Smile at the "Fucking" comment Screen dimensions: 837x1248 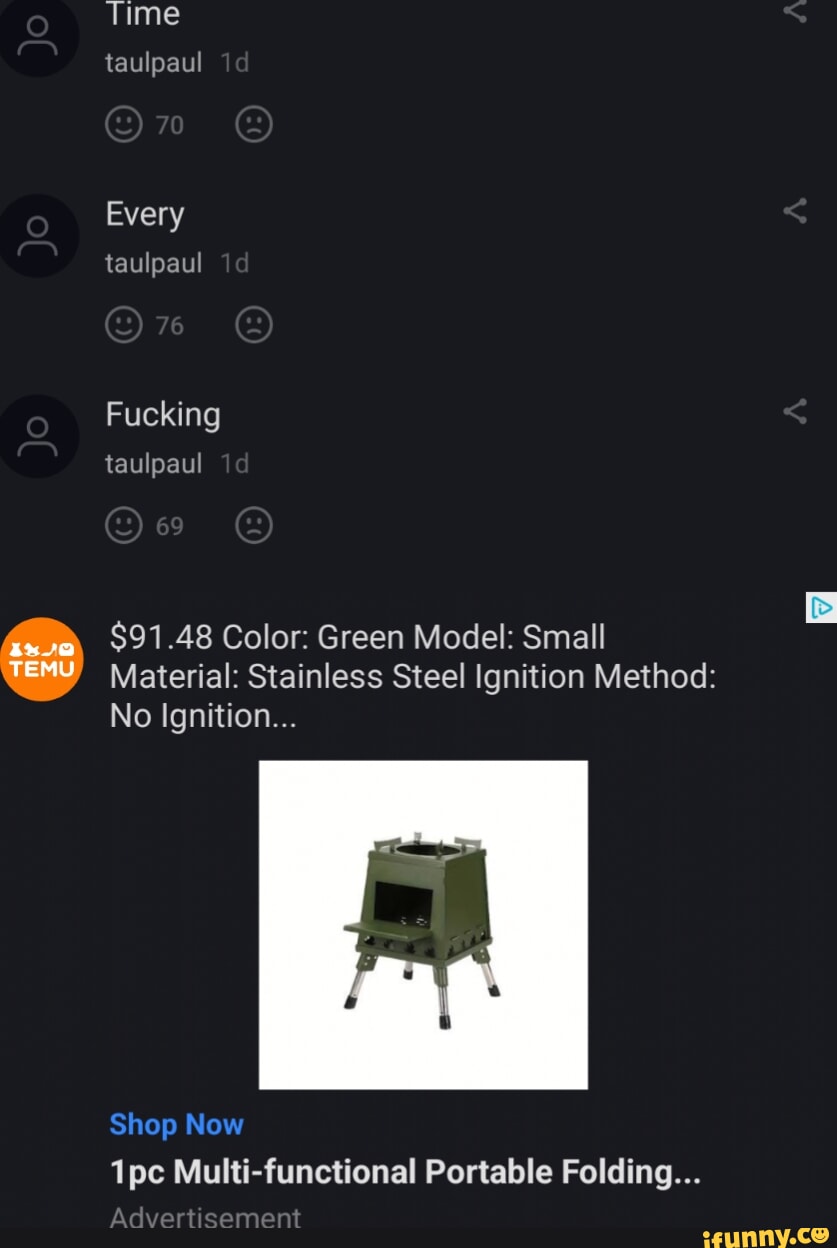[x=124, y=525]
